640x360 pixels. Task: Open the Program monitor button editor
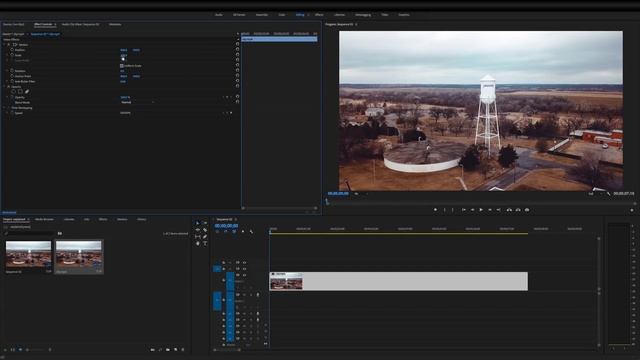tap(632, 210)
